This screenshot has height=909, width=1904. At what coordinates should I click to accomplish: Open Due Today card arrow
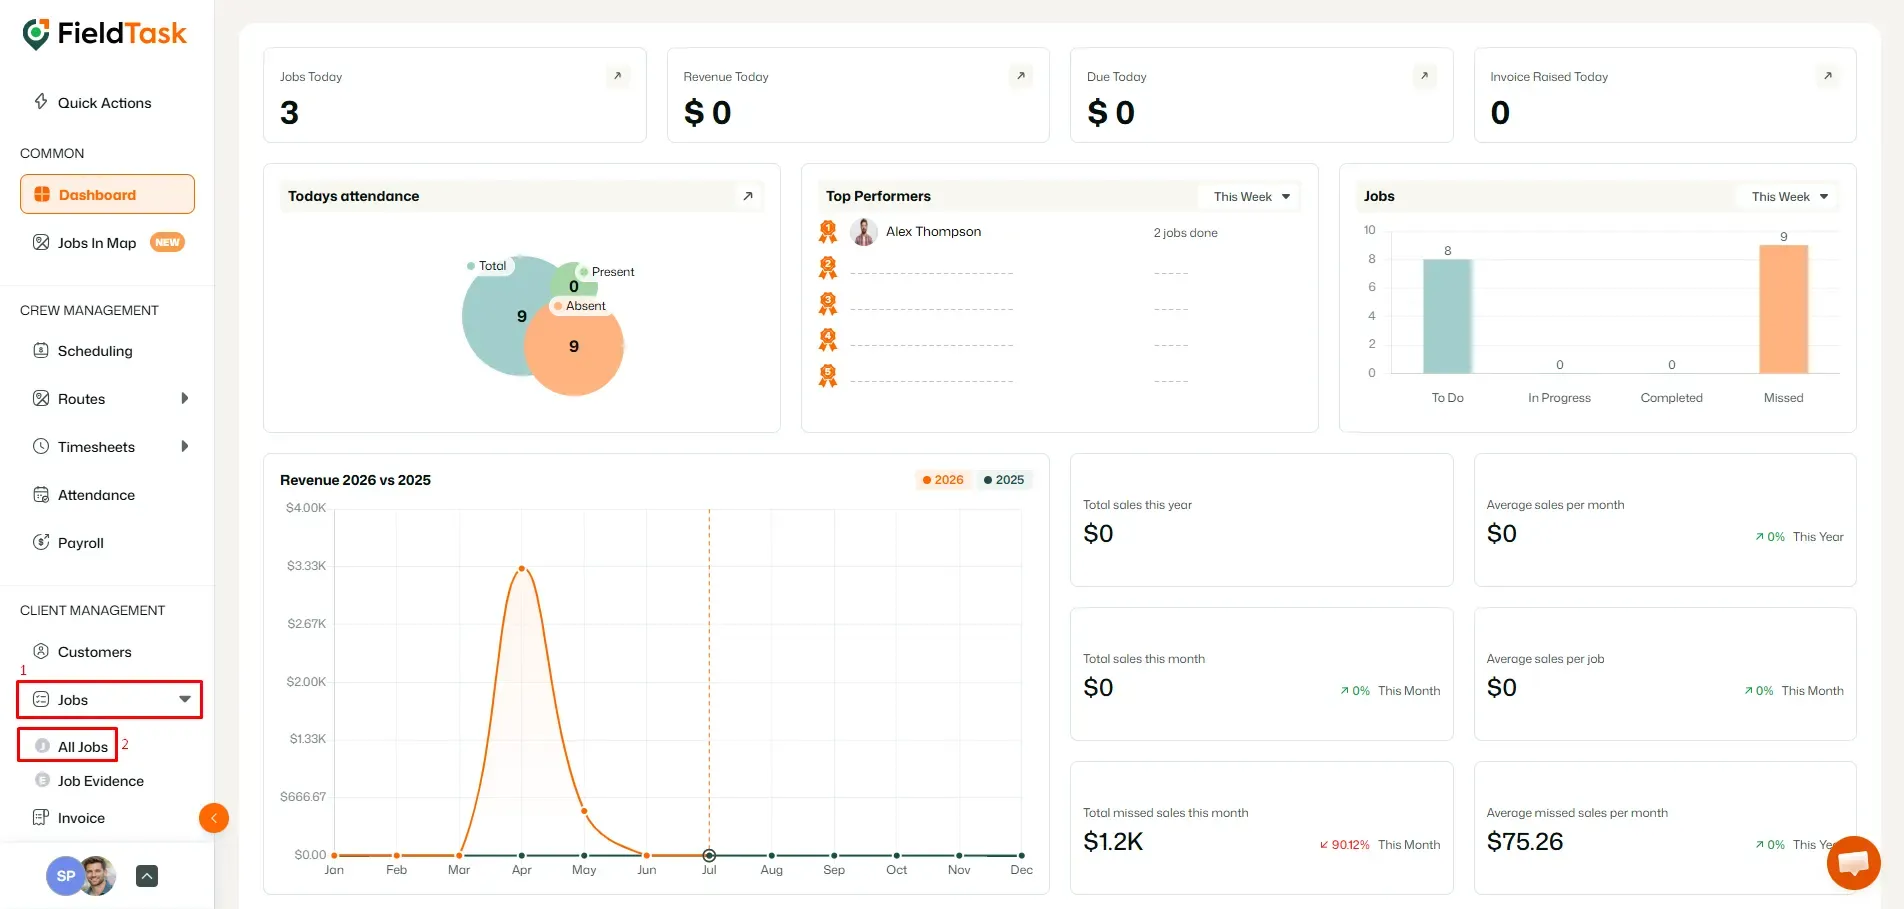[x=1425, y=76]
